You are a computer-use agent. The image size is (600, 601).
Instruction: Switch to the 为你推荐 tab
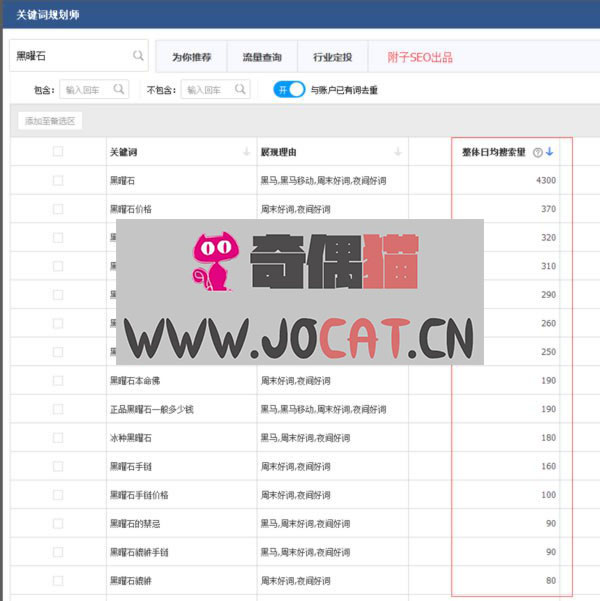pyautogui.click(x=191, y=57)
